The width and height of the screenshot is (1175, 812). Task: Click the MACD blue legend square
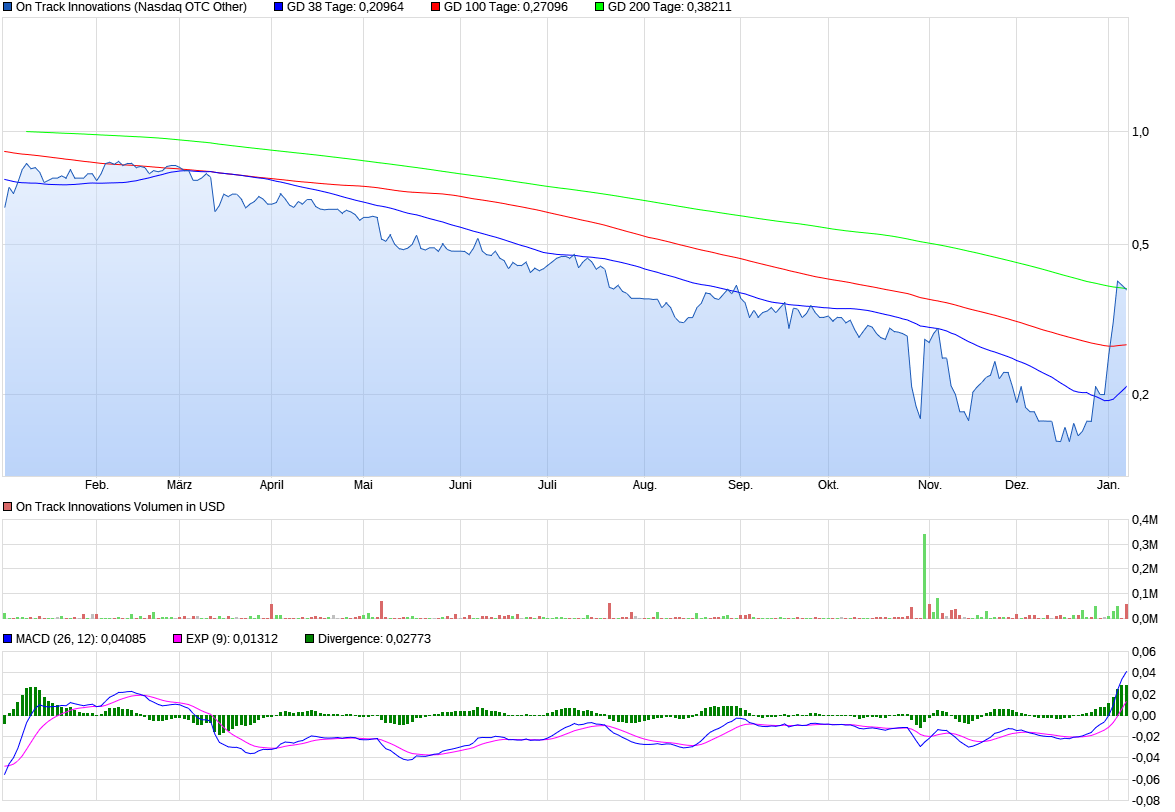7,639
